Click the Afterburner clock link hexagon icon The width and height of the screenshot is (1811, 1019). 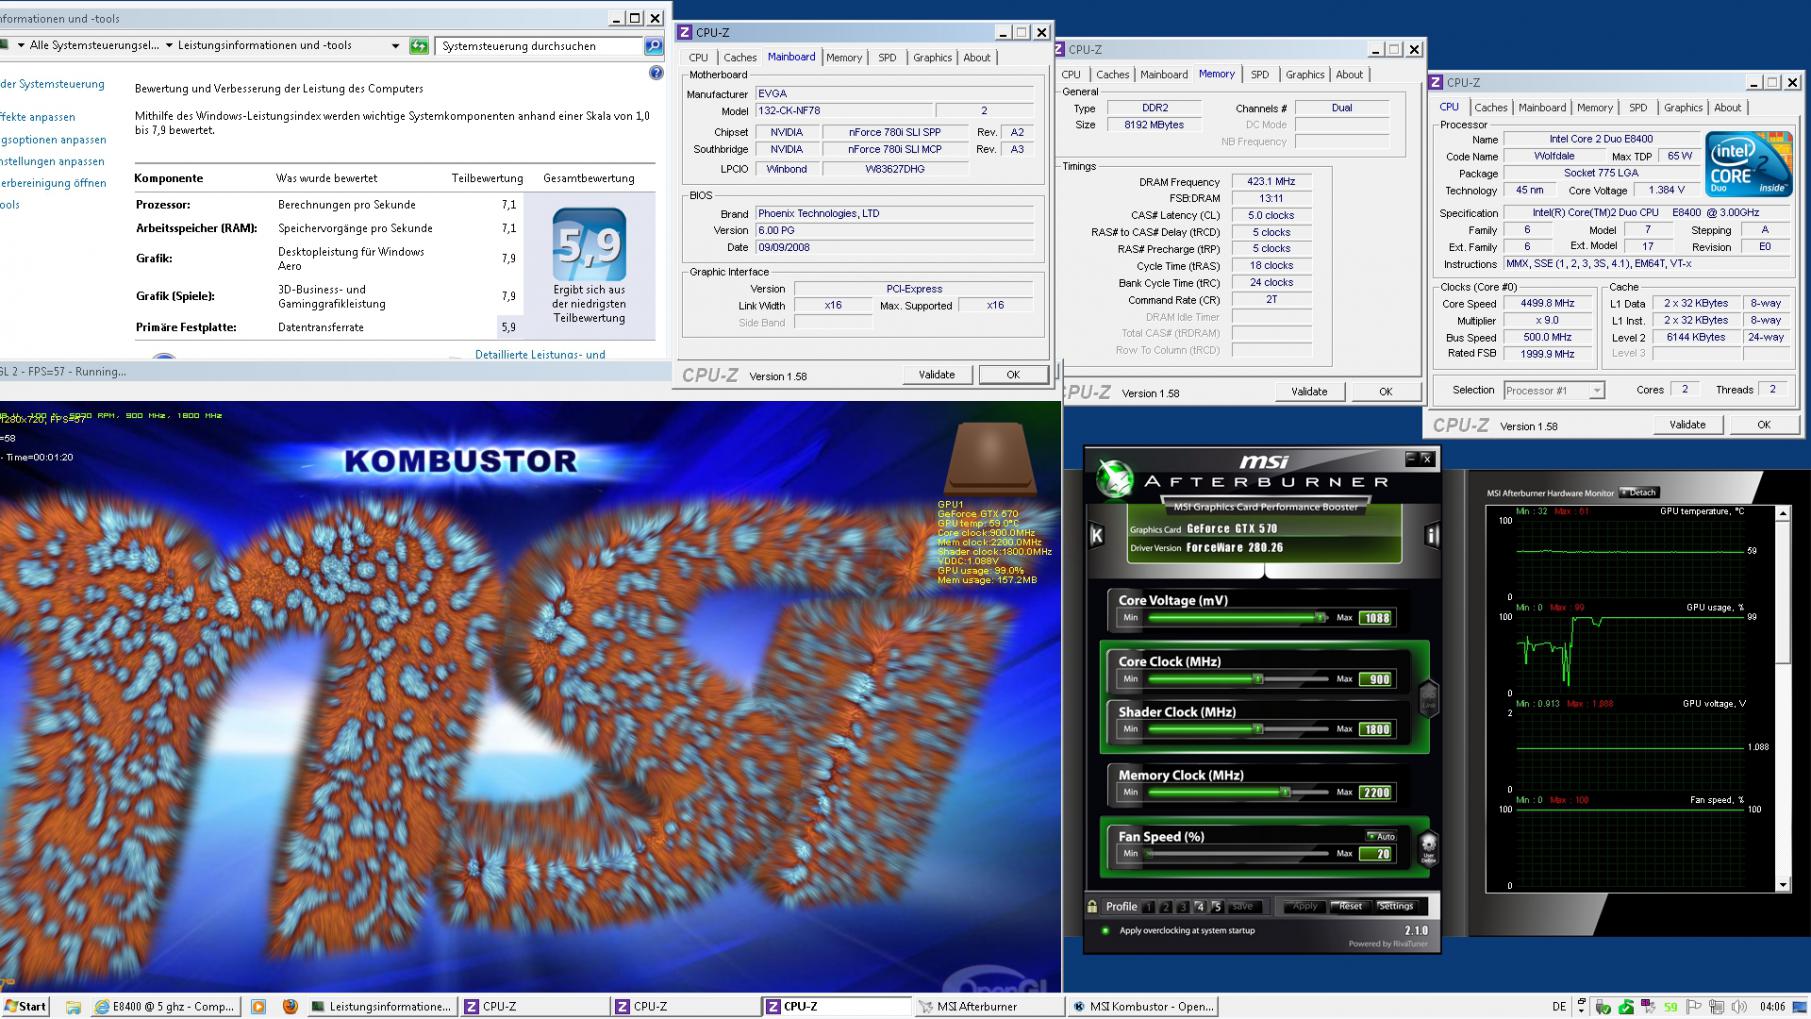click(x=1429, y=696)
